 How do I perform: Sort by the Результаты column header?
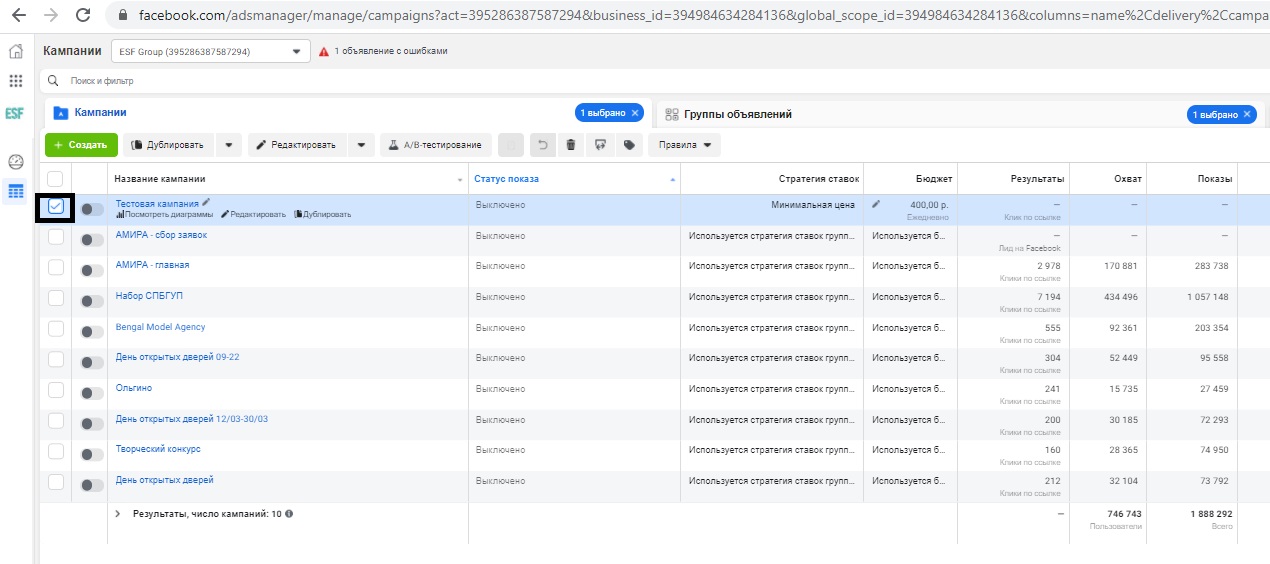point(1035,179)
